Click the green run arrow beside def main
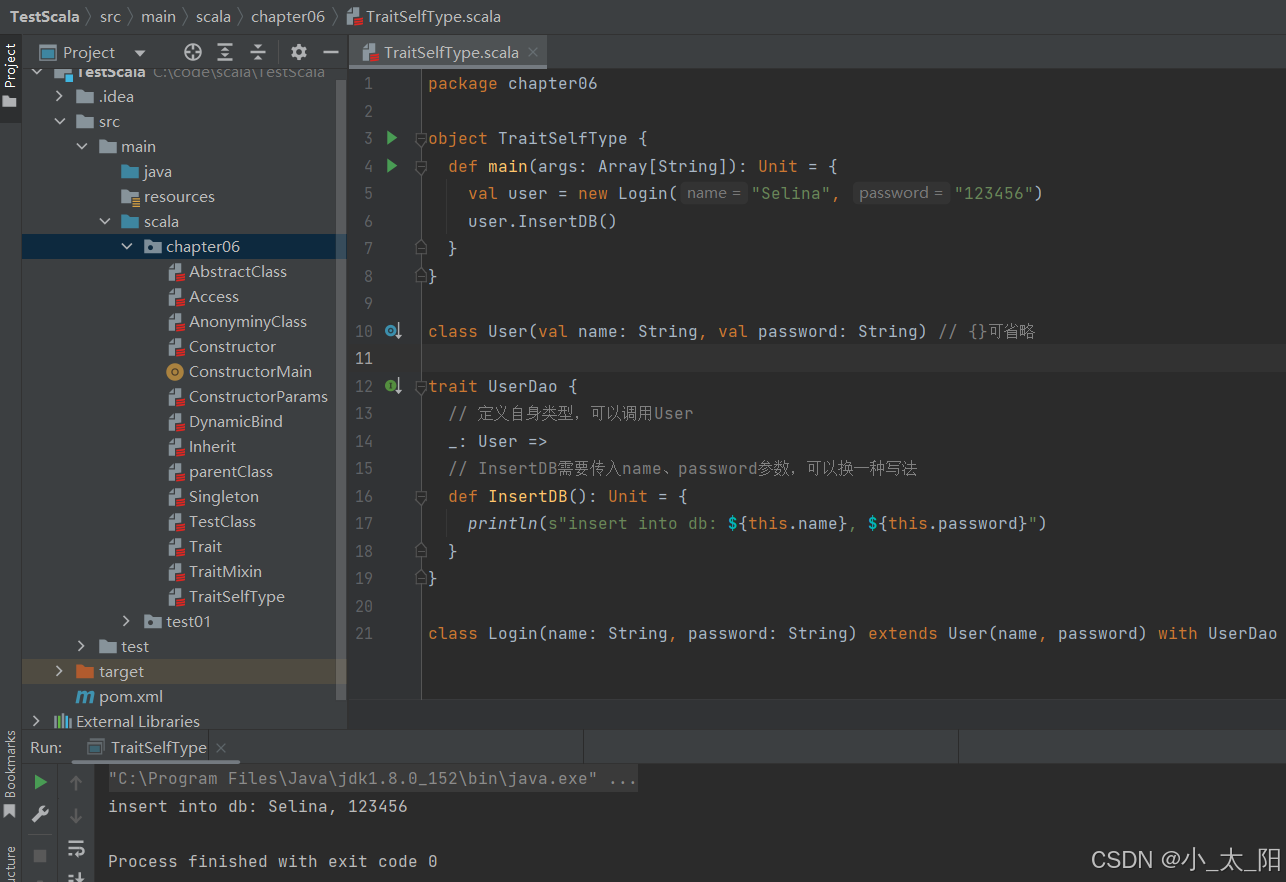 (x=392, y=165)
